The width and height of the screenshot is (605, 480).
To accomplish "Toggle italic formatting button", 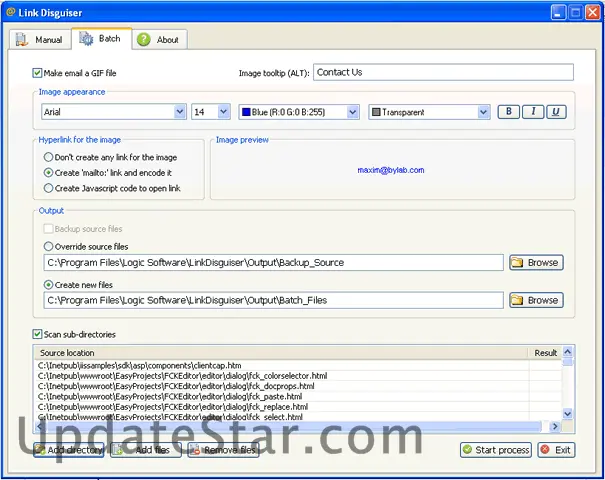I will (533, 112).
